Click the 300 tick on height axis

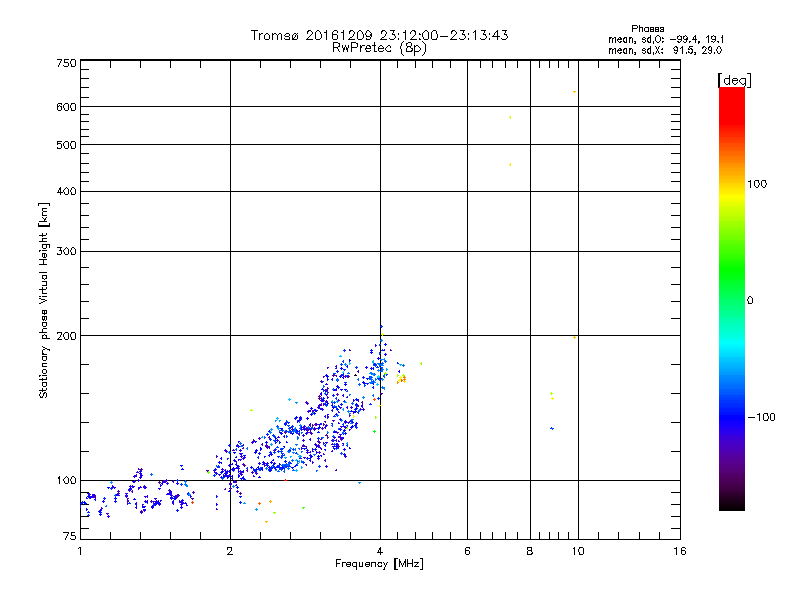coord(66,251)
